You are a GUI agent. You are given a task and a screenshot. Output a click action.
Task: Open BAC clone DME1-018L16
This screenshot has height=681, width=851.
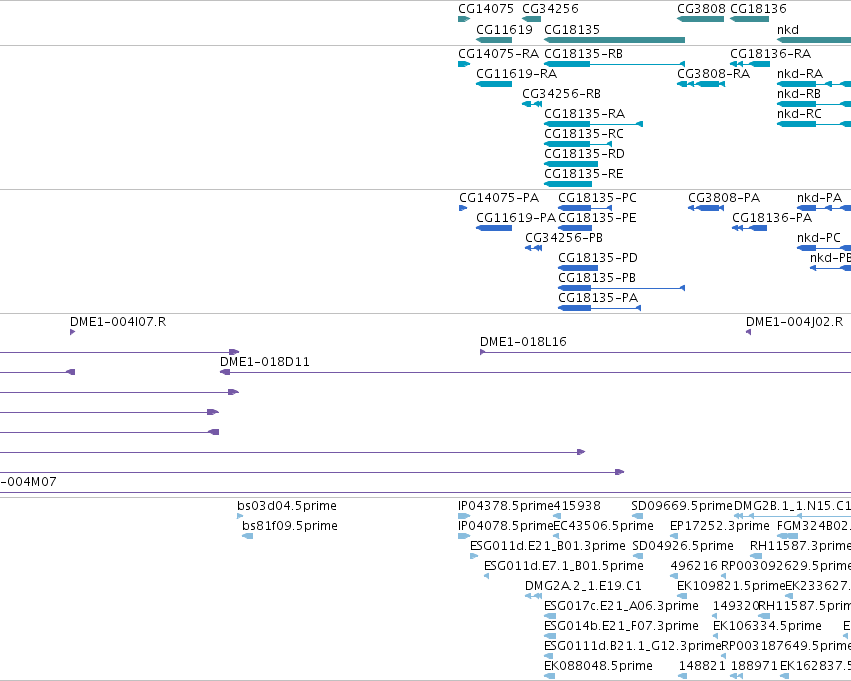[523, 342]
